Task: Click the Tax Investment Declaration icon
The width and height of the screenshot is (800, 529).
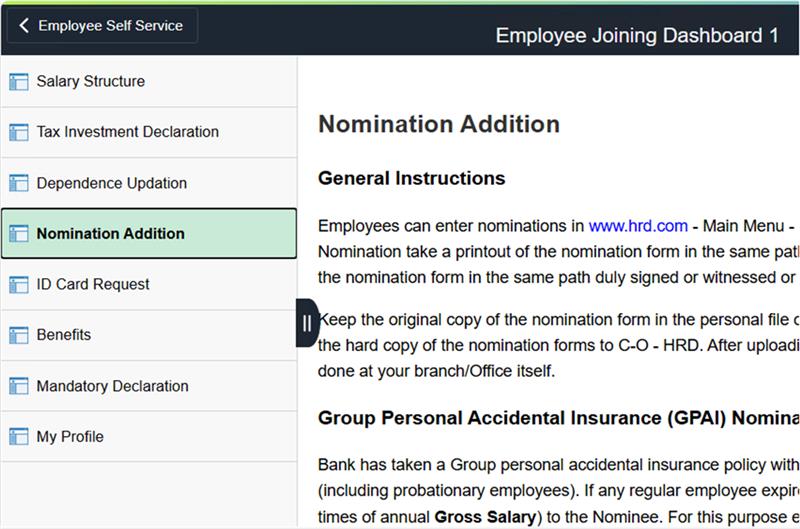Action: click(18, 132)
